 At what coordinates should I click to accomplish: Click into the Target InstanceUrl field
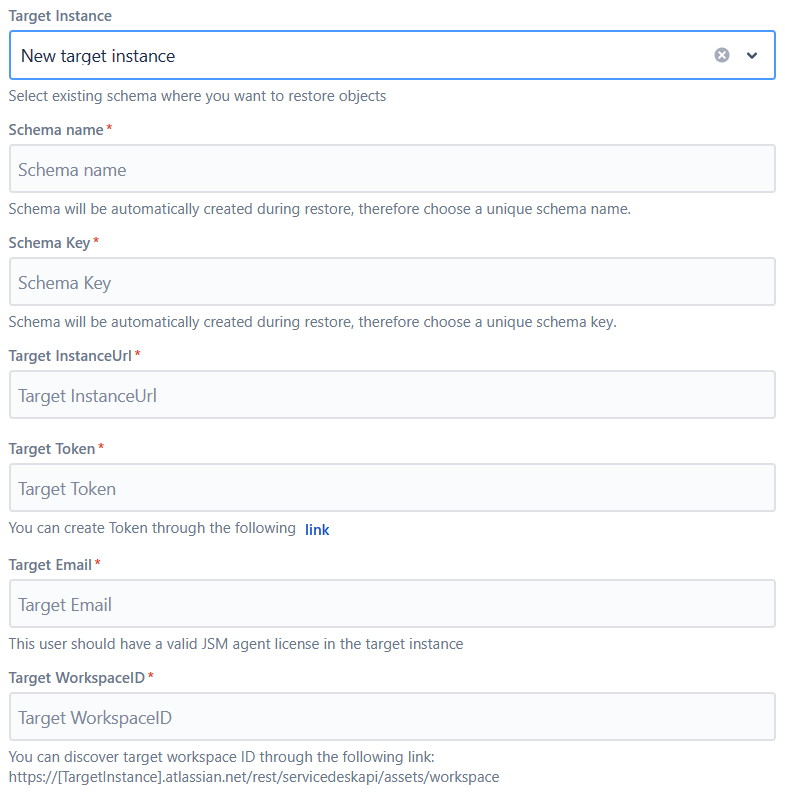392,395
